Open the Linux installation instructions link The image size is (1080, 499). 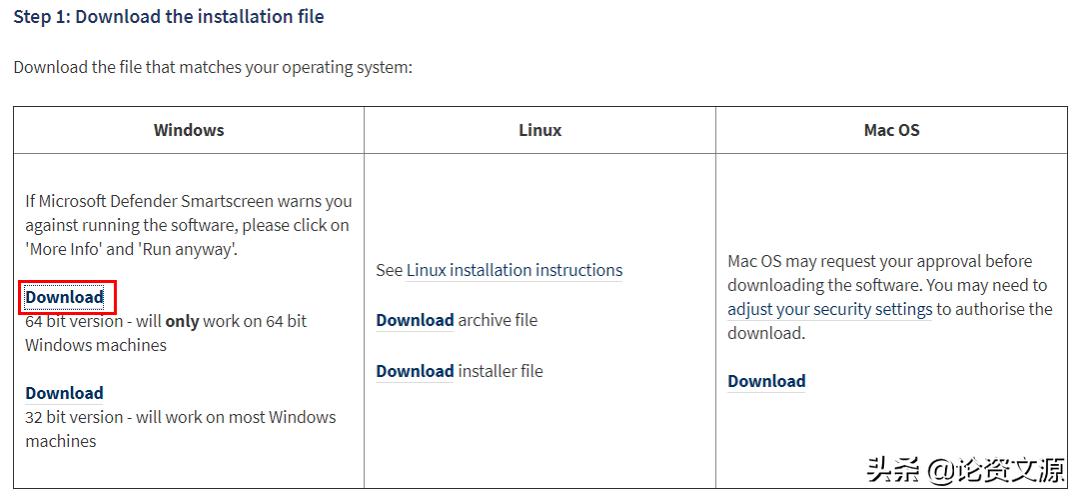514,270
